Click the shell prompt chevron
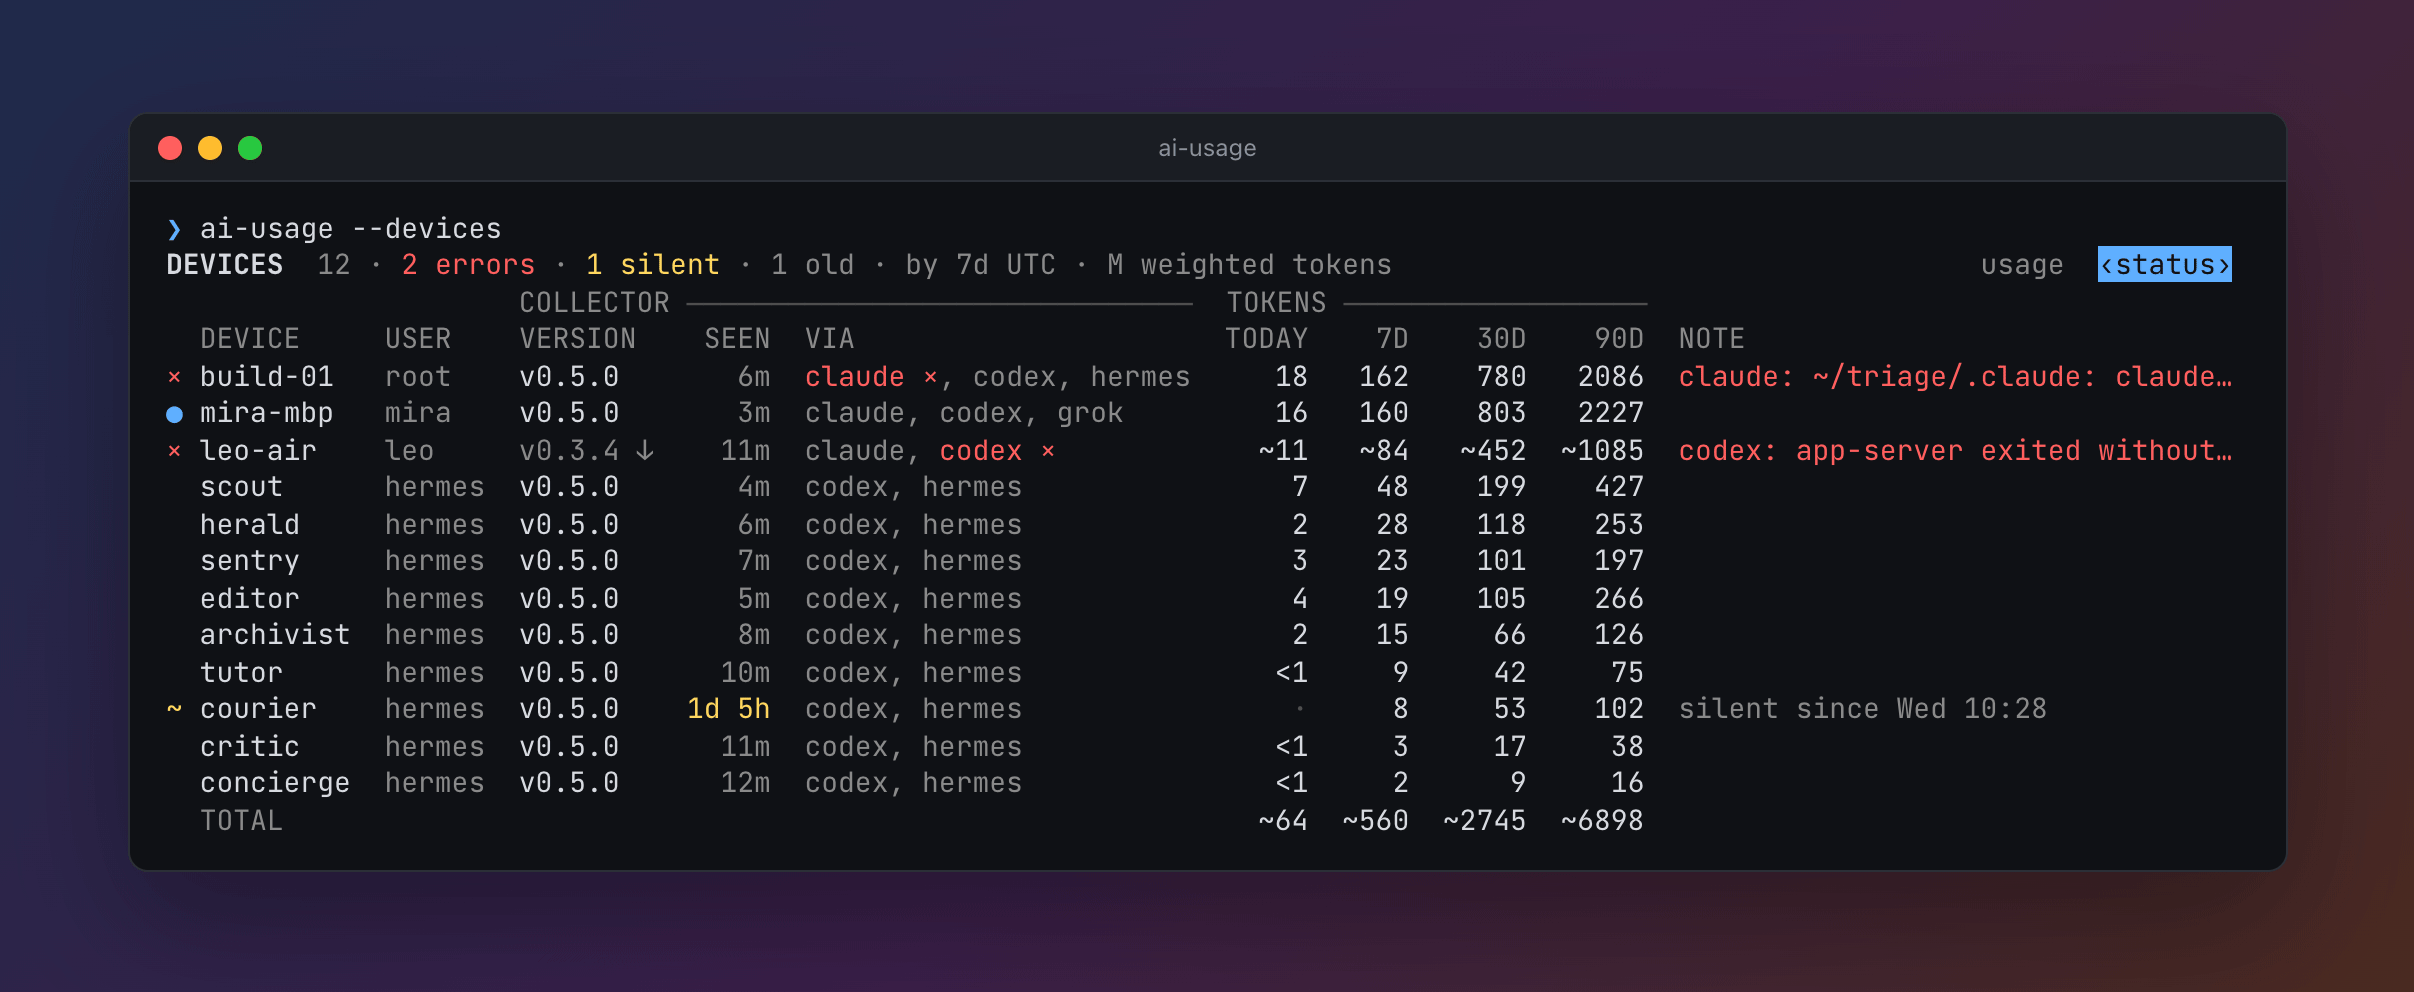Viewport: 2414px width, 992px height. click(174, 229)
